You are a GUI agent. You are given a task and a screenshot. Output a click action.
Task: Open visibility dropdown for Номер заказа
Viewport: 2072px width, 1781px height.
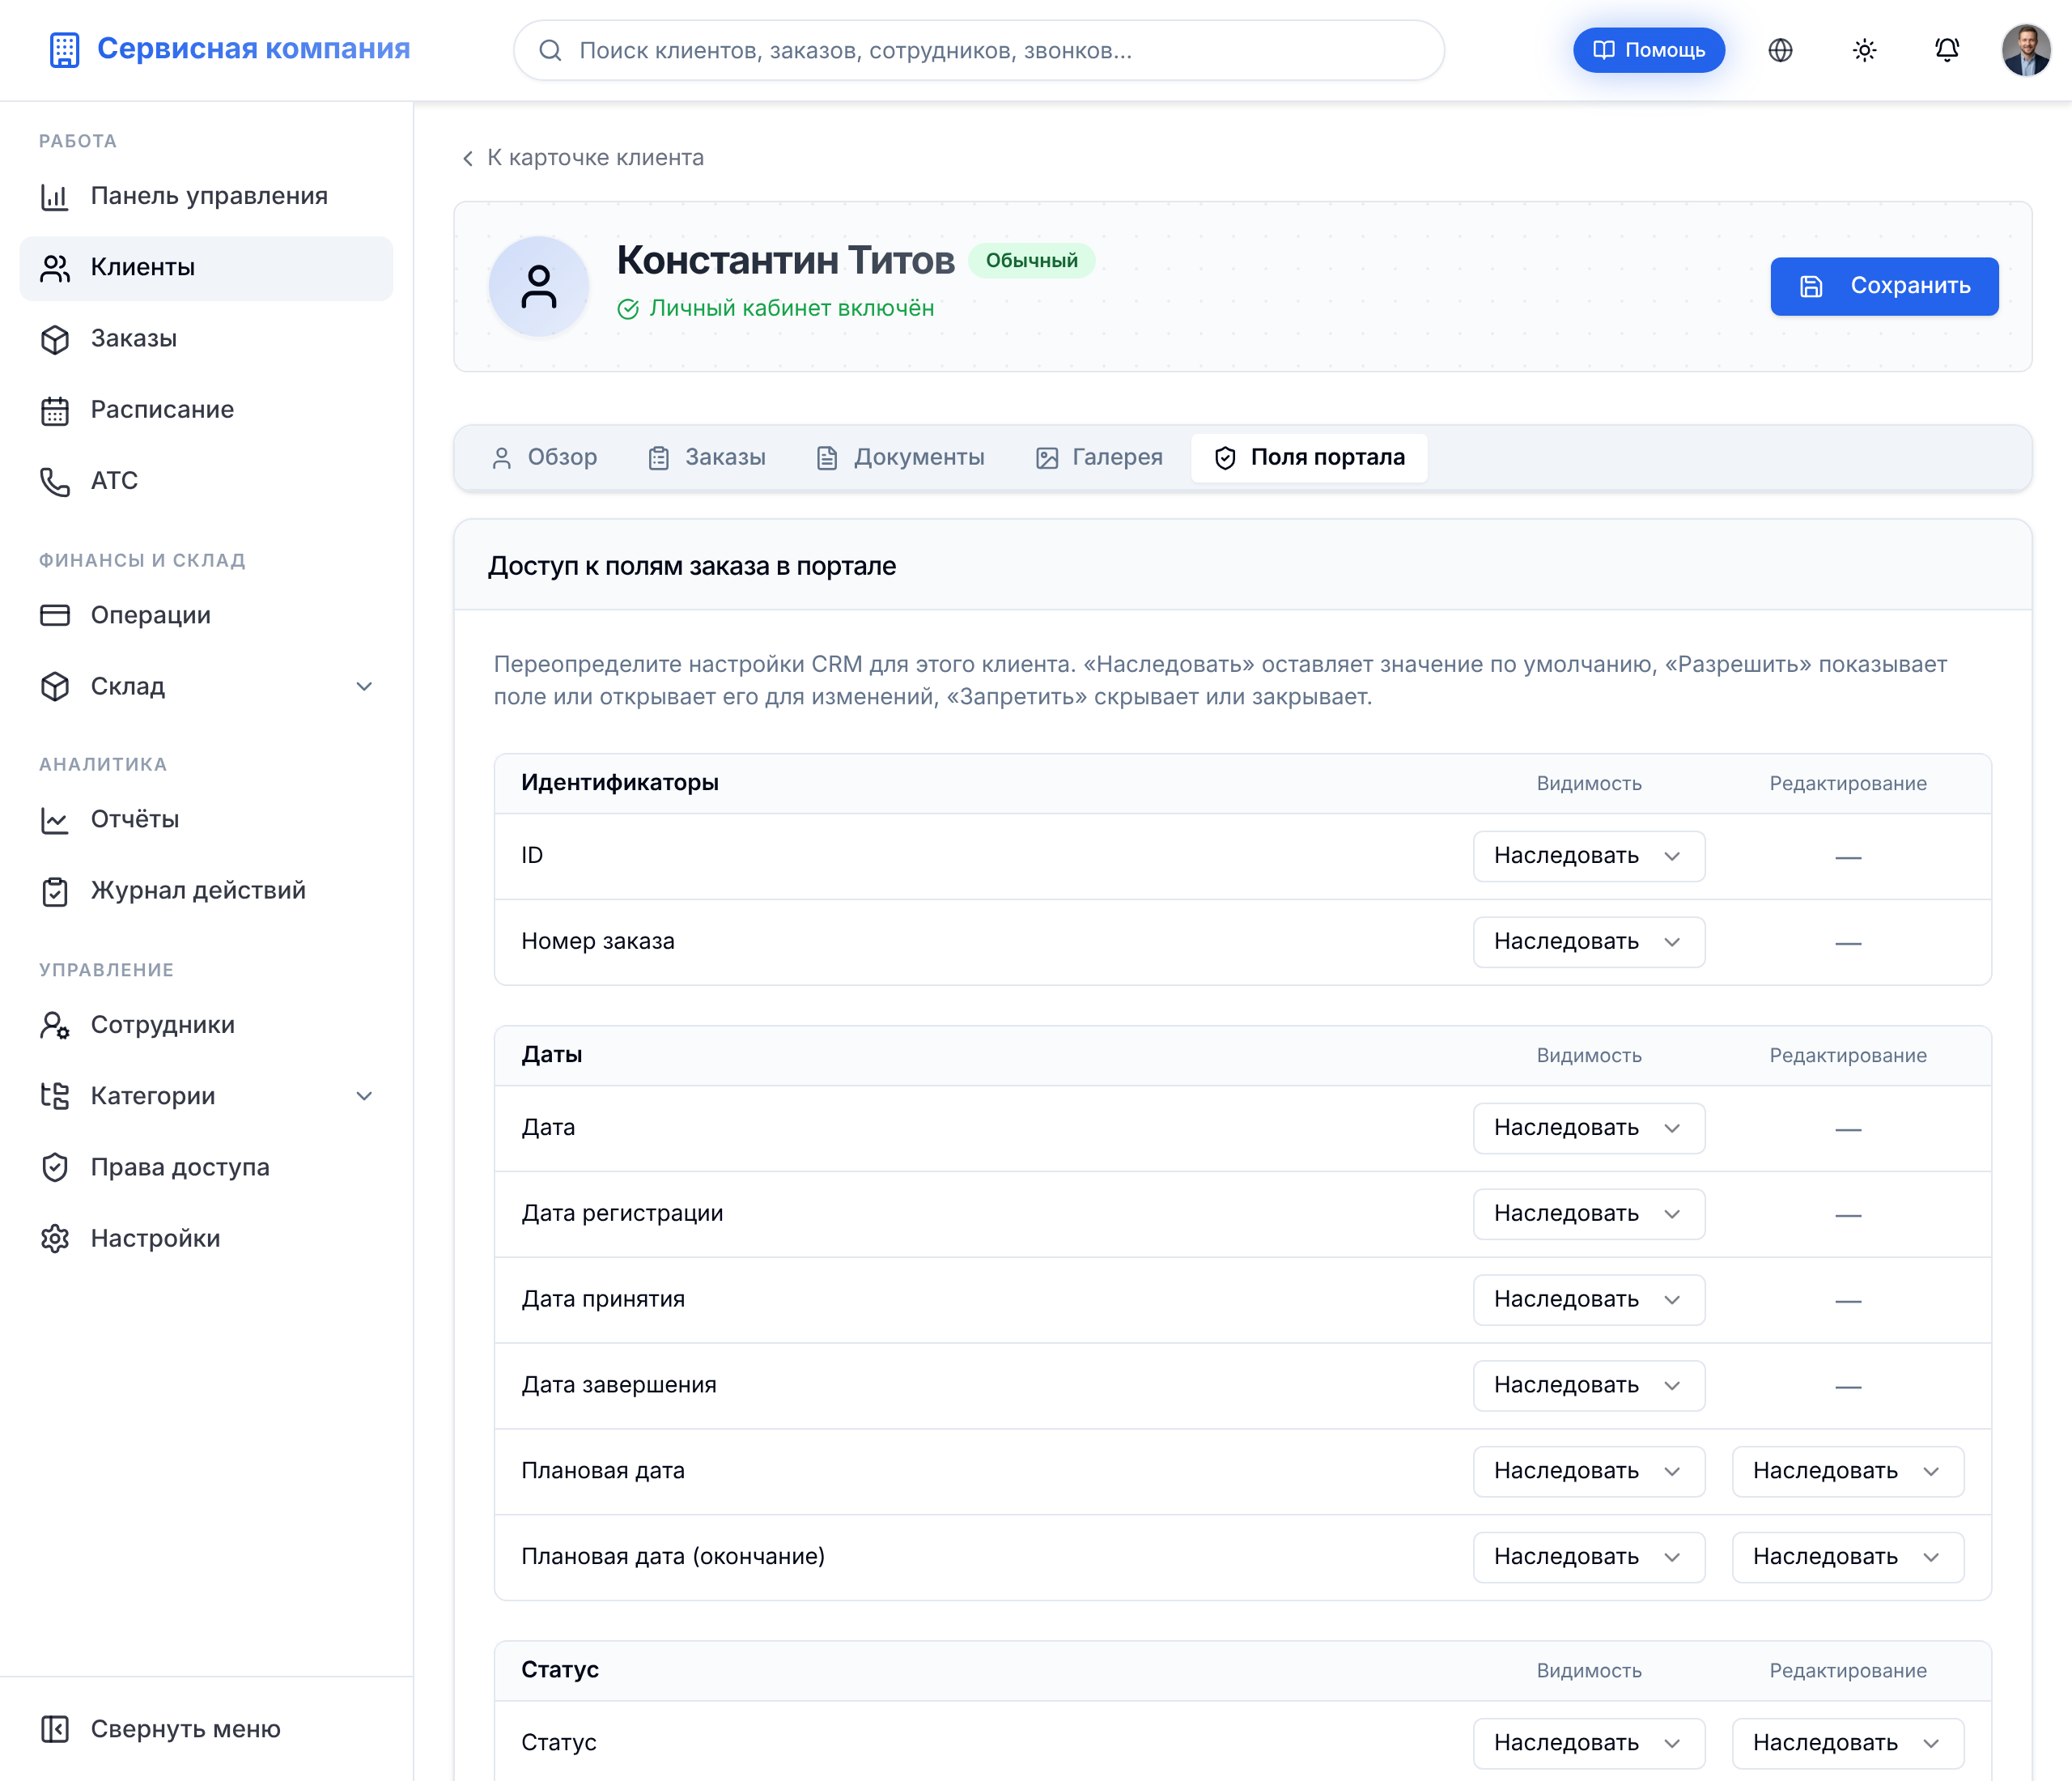(1588, 942)
